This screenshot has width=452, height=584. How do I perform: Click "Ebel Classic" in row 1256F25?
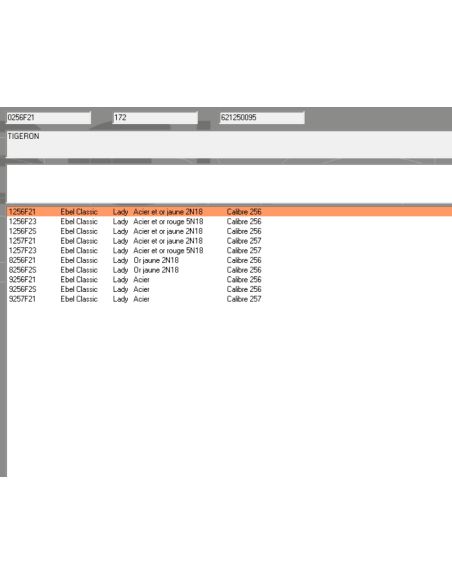(79, 231)
